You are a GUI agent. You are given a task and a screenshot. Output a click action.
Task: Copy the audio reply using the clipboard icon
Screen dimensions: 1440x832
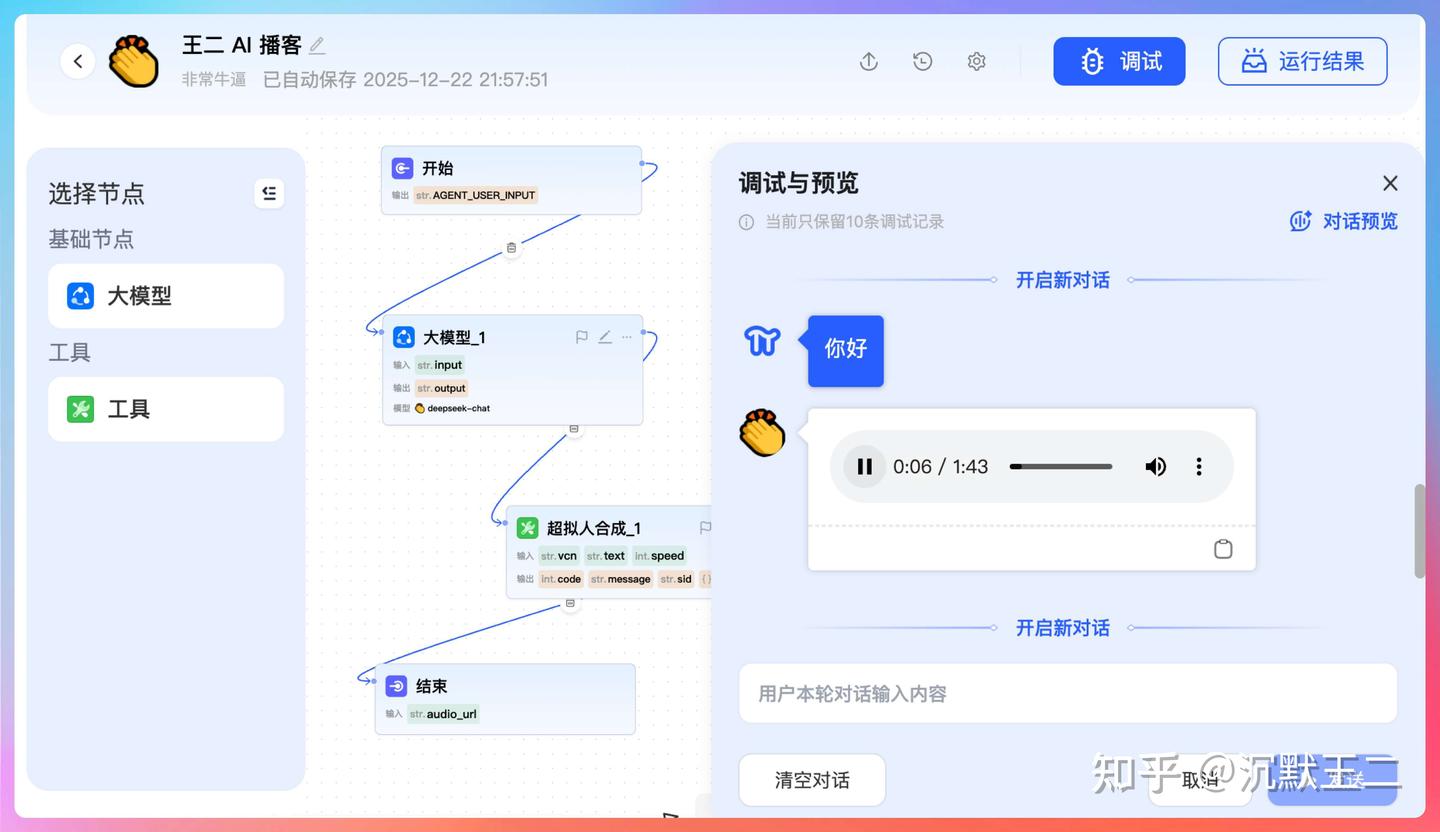[x=1222, y=548]
